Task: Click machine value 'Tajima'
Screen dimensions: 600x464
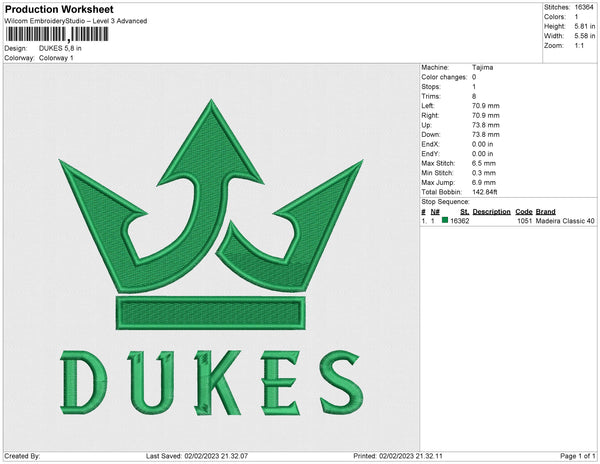Action: pos(482,67)
